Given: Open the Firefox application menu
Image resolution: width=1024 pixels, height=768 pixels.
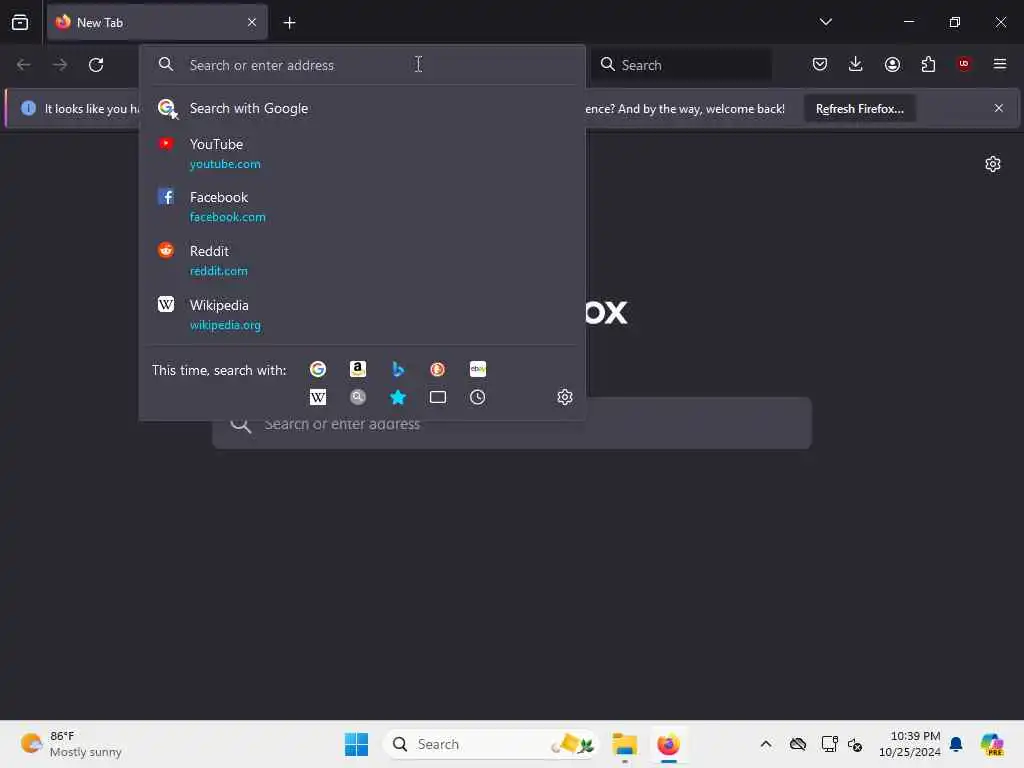Looking at the screenshot, I should pos(1000,64).
